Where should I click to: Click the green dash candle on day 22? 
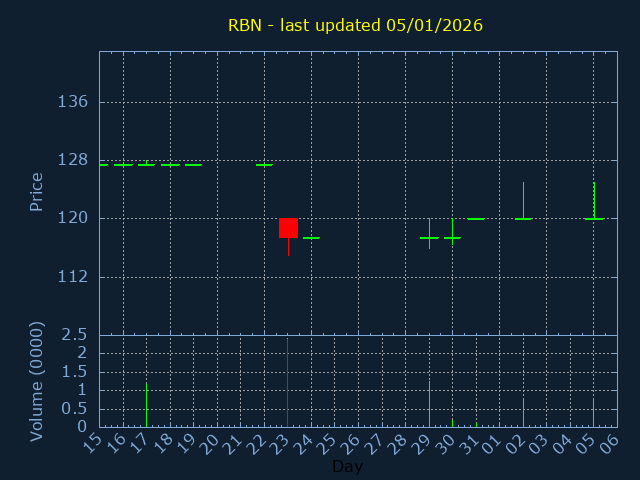264,164
